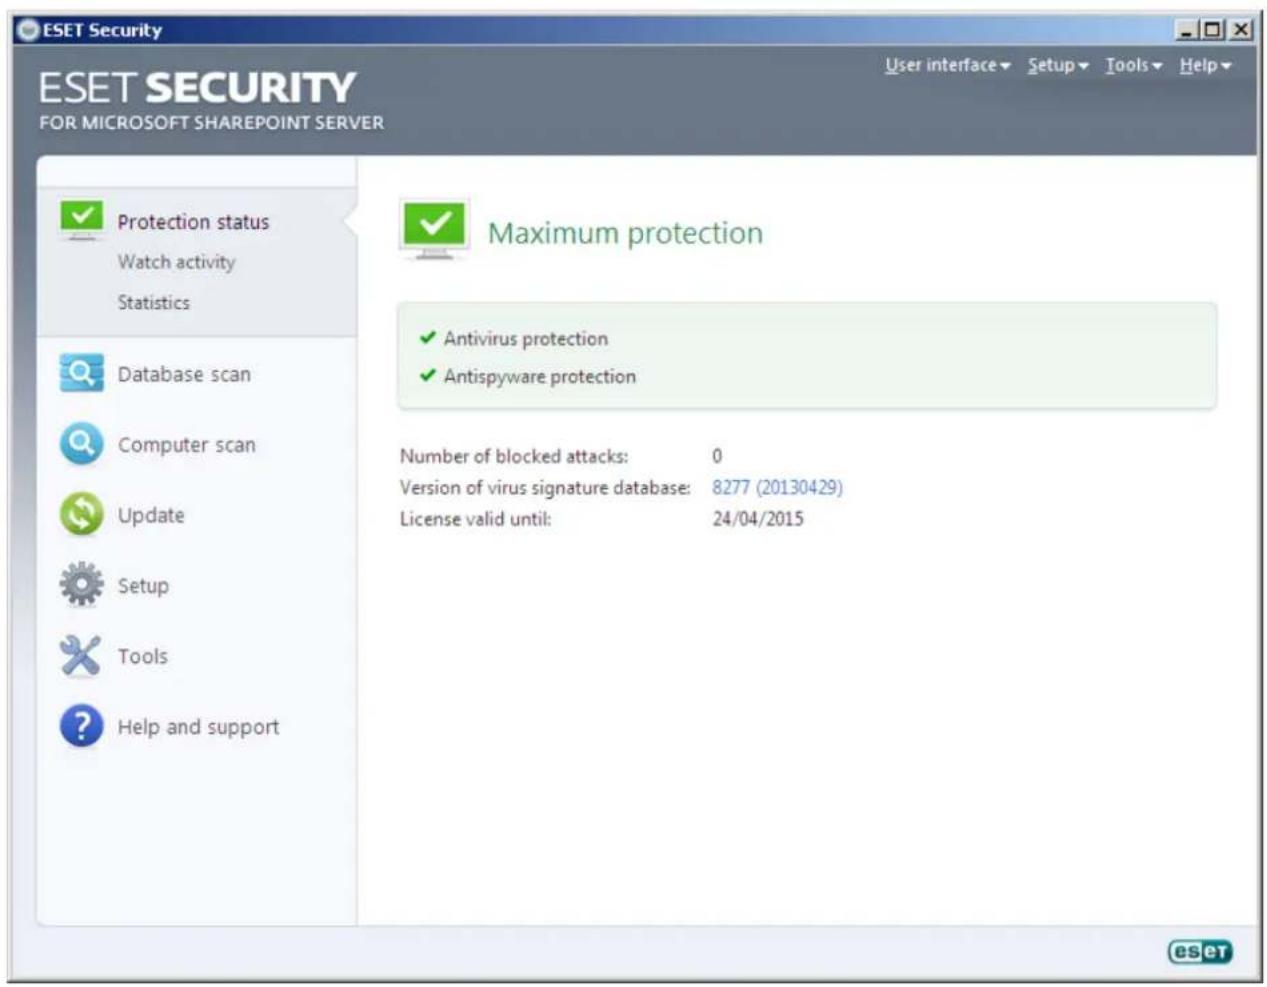
Task: Click the green Update arrows icon
Action: point(81,515)
